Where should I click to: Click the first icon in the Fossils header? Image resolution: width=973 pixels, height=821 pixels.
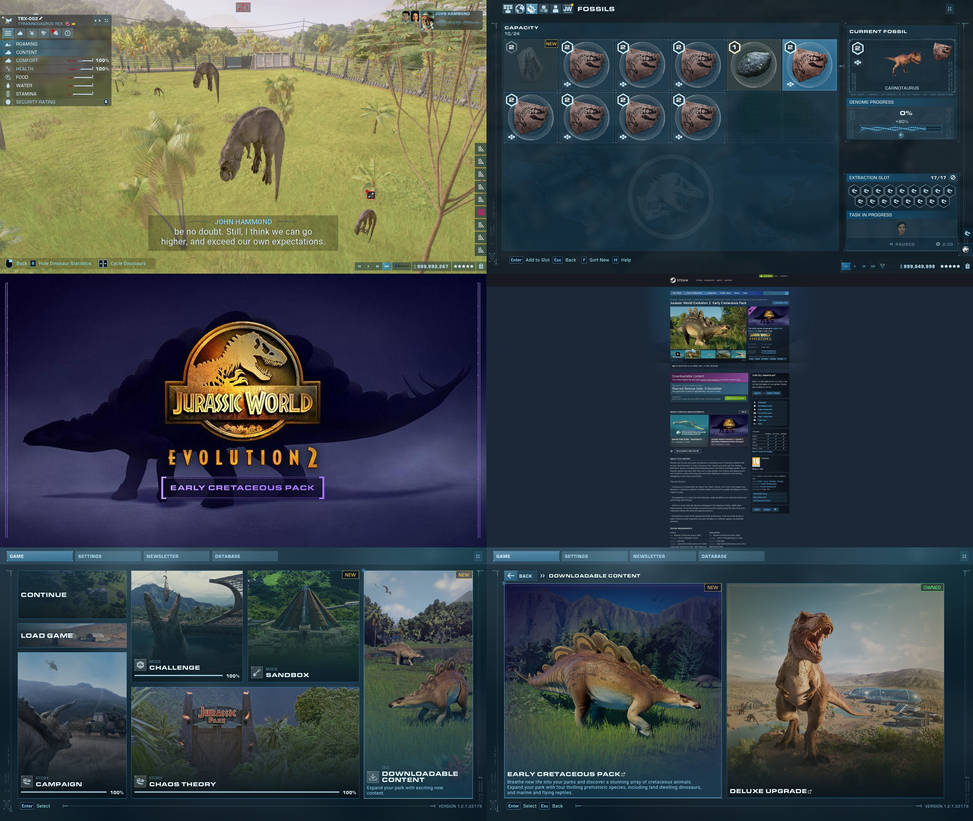(508, 9)
